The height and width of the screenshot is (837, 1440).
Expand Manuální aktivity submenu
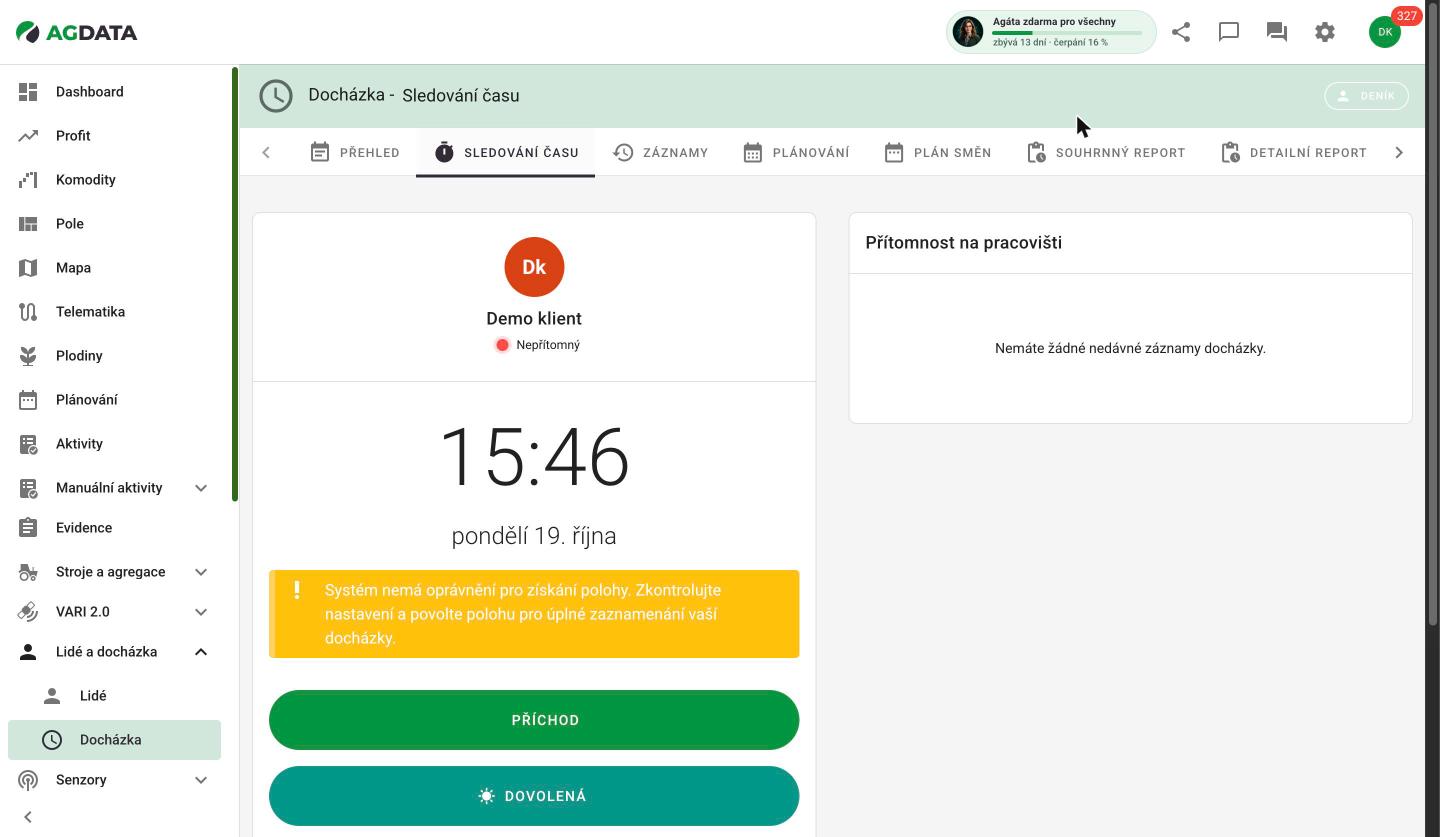[201, 488]
